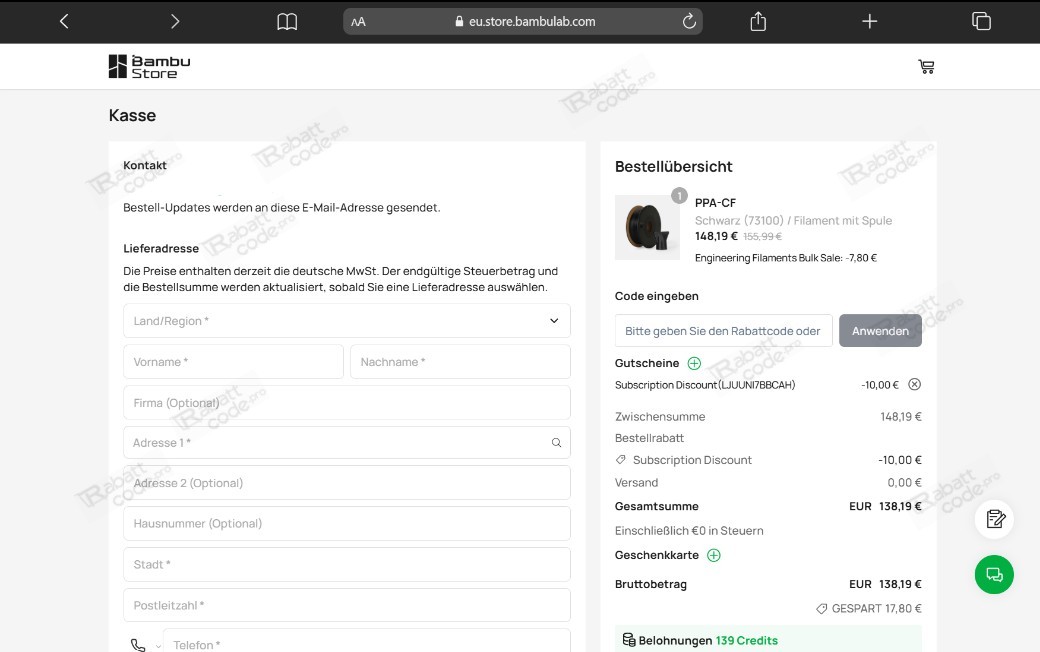Focus the Postleitzahl field
The image size is (1040, 652).
click(x=347, y=605)
